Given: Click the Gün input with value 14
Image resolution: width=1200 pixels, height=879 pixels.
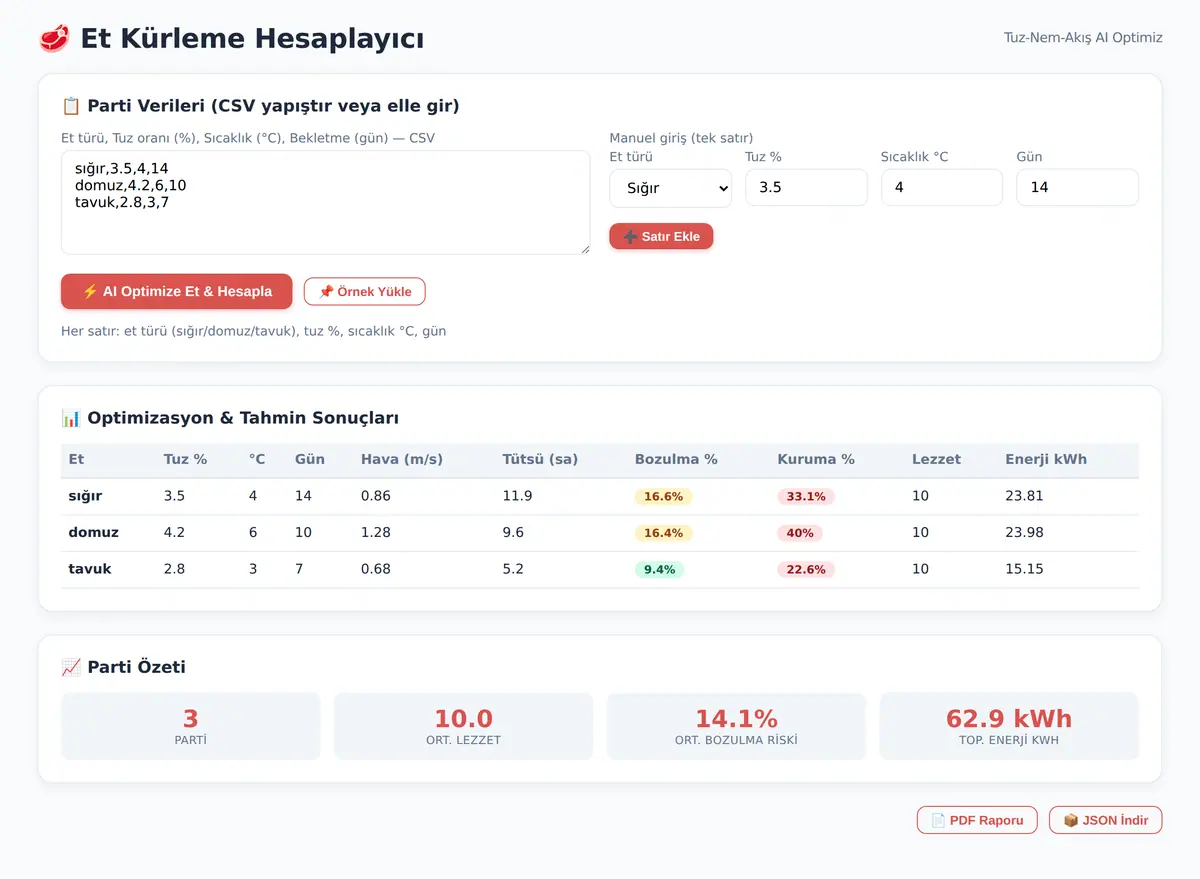Looking at the screenshot, I should click(x=1077, y=188).
